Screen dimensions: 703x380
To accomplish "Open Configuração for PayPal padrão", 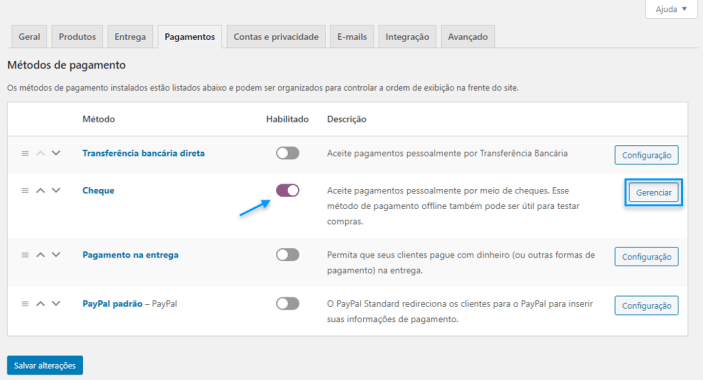I will (x=646, y=306).
